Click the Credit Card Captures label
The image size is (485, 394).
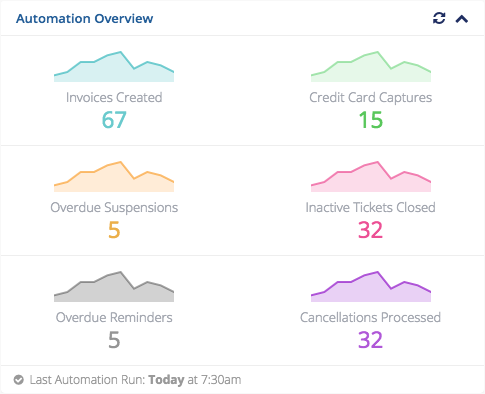click(371, 98)
